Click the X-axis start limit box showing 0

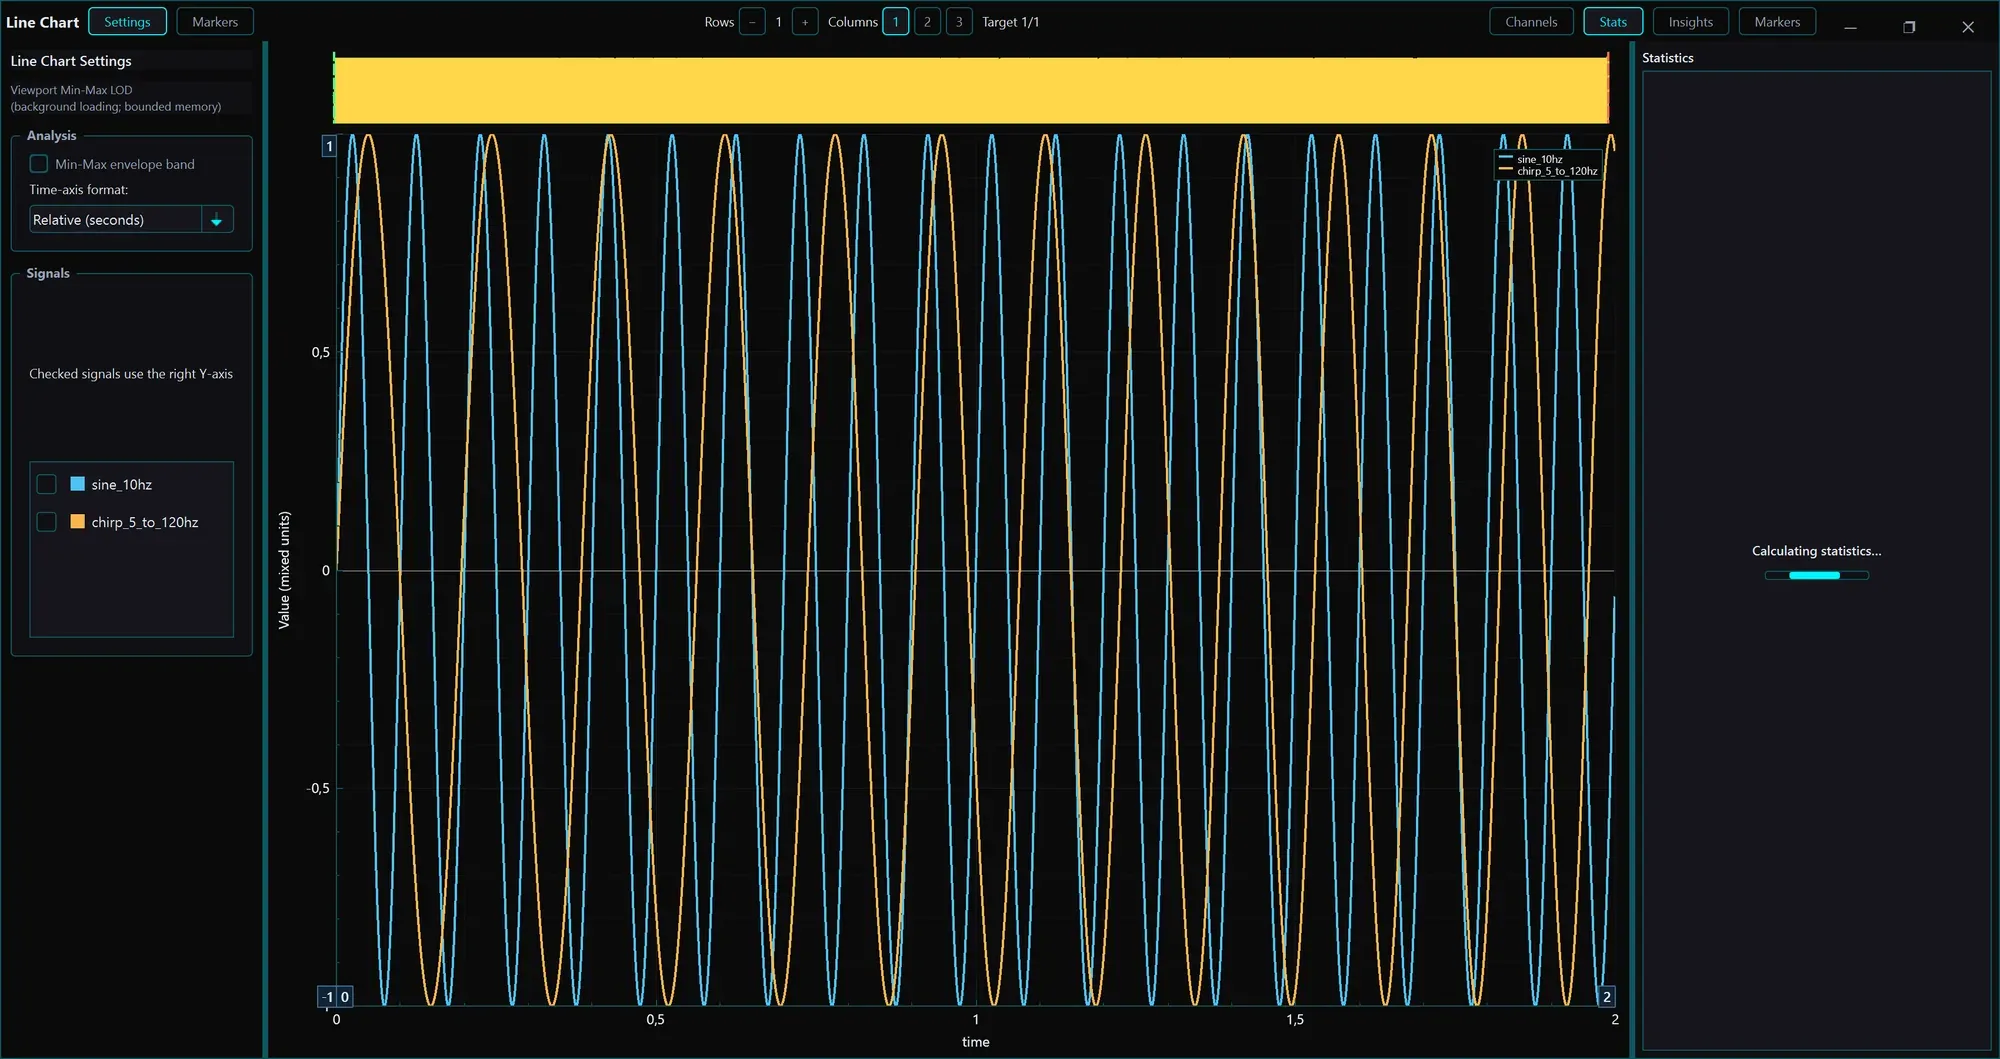click(345, 997)
